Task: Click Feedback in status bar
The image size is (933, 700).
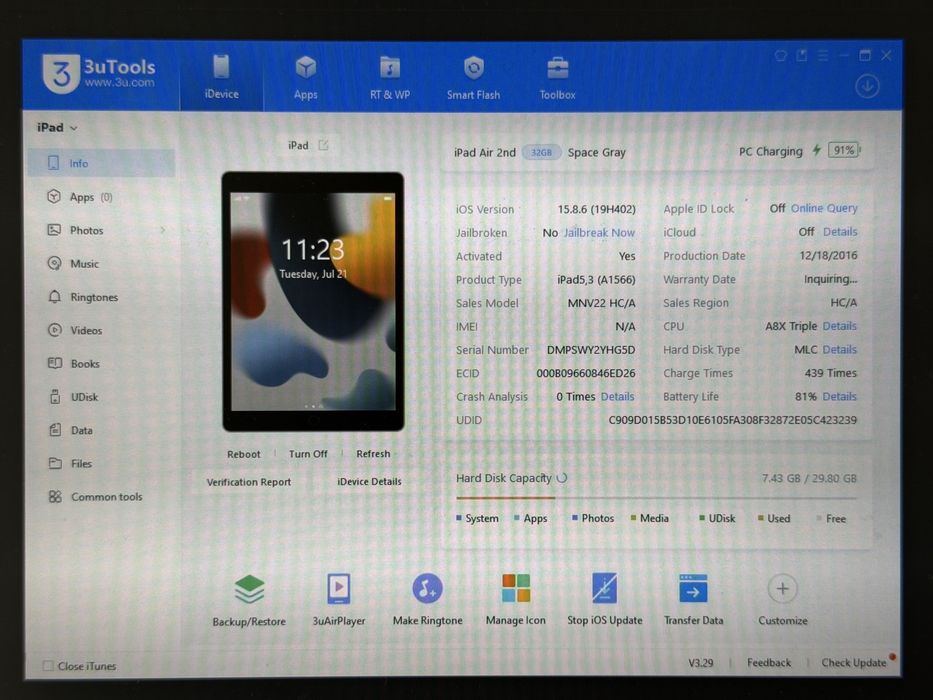Action: (x=769, y=662)
